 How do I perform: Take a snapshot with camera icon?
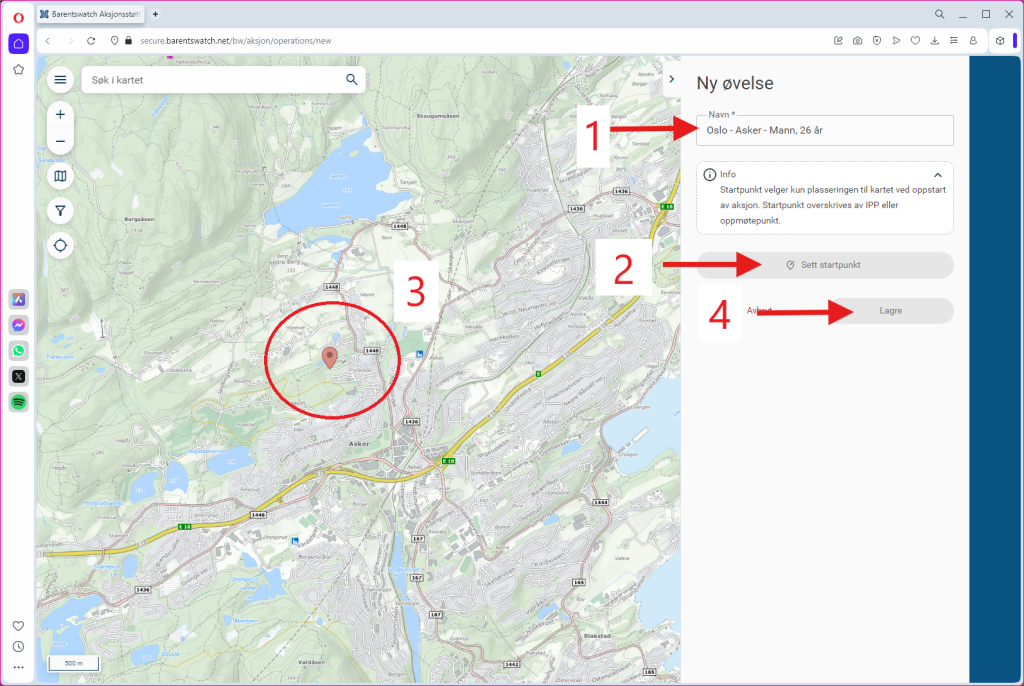click(857, 41)
